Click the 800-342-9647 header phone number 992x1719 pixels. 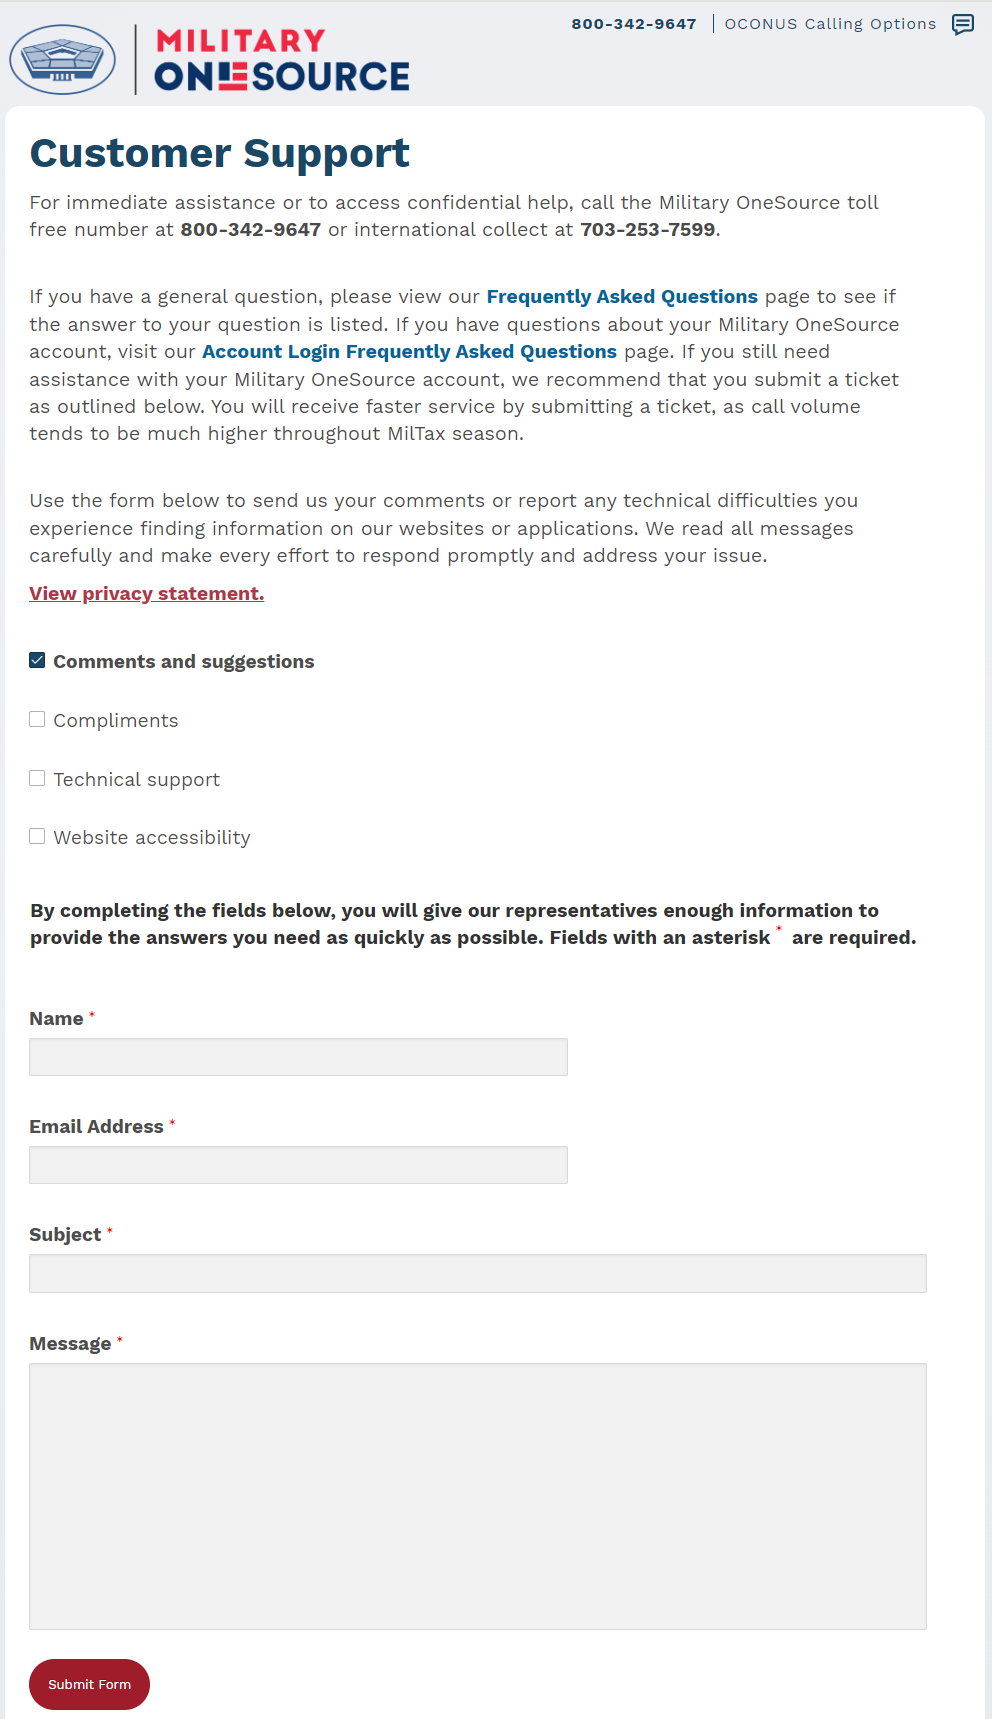click(634, 24)
